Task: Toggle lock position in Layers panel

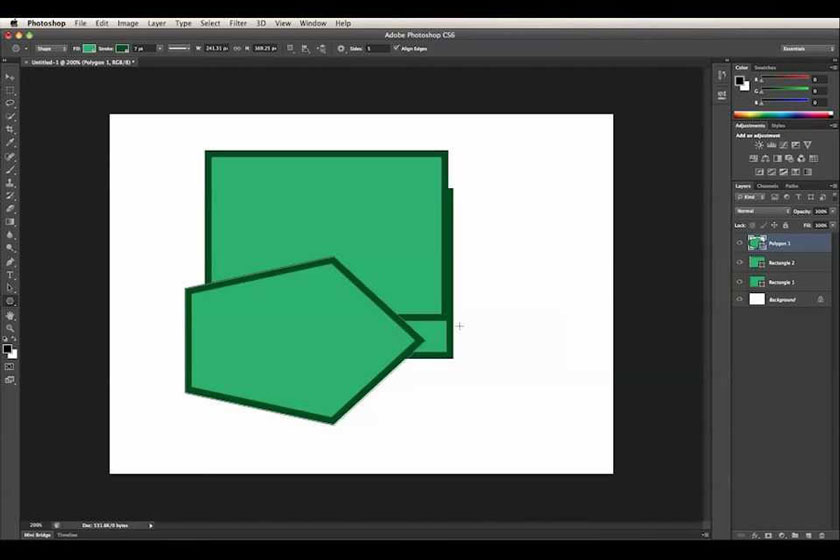Action: 774,226
